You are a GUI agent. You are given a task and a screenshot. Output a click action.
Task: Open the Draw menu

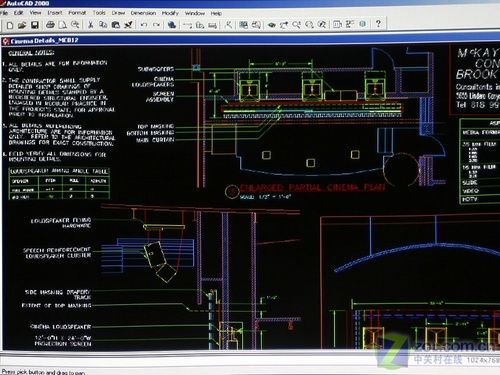coord(118,13)
